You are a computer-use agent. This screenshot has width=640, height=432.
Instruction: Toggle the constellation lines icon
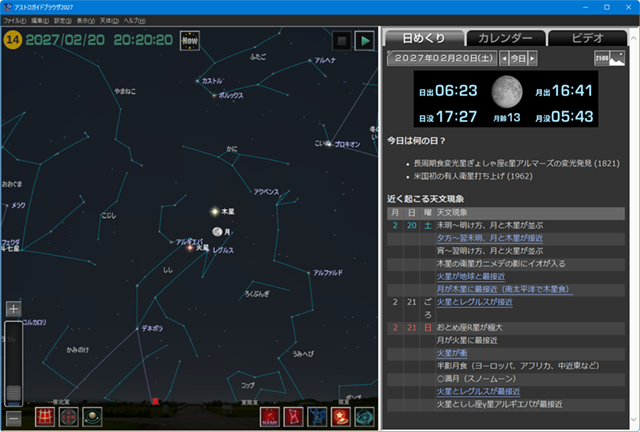point(293,417)
